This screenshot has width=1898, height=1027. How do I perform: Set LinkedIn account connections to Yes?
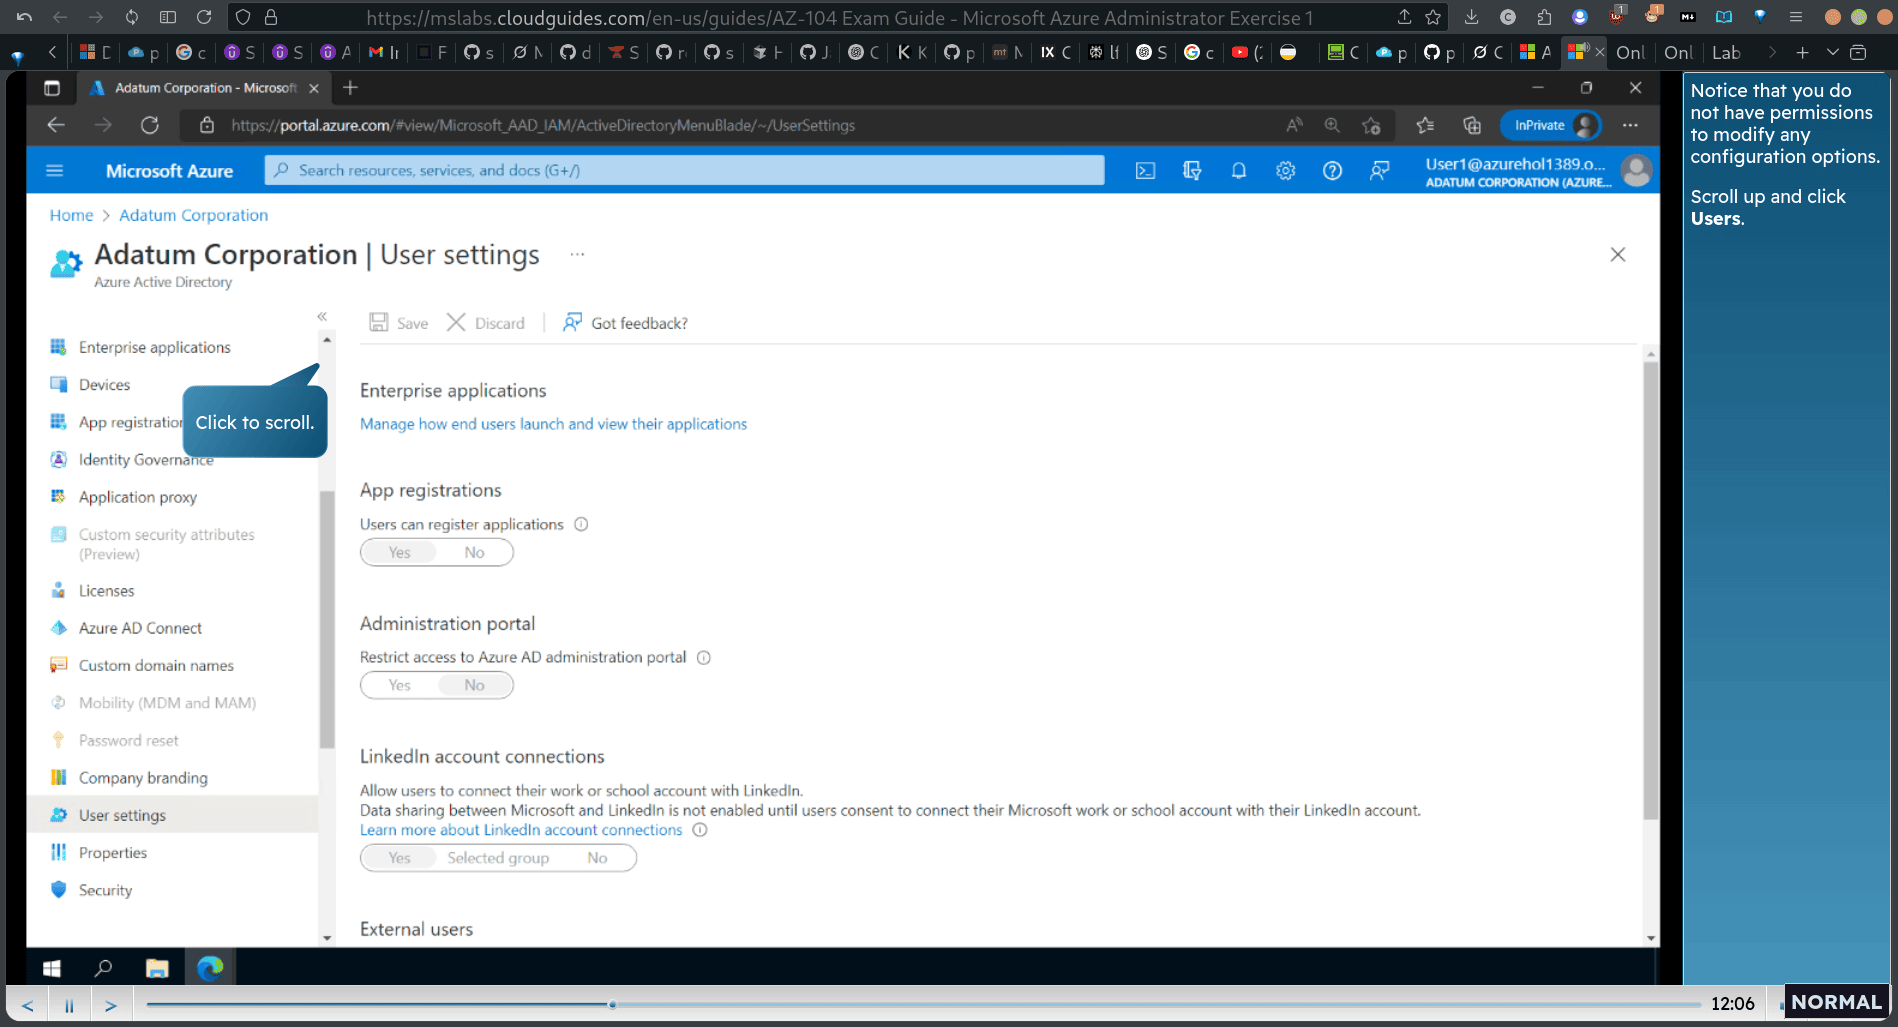click(399, 858)
